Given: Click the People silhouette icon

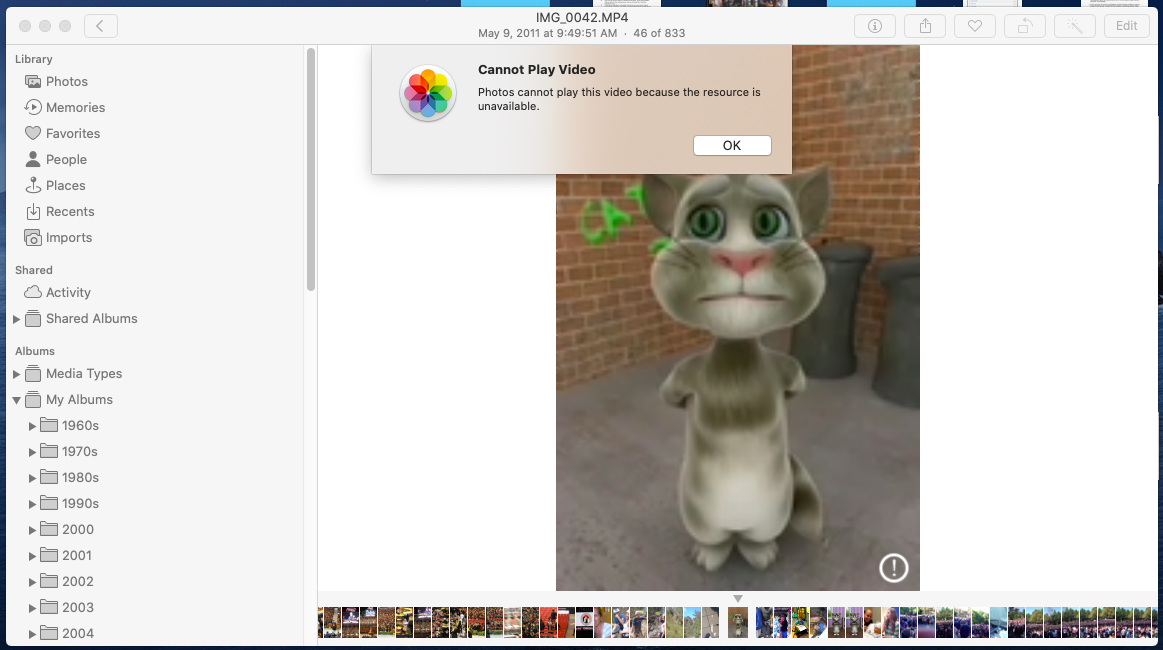Looking at the screenshot, I should point(33,159).
